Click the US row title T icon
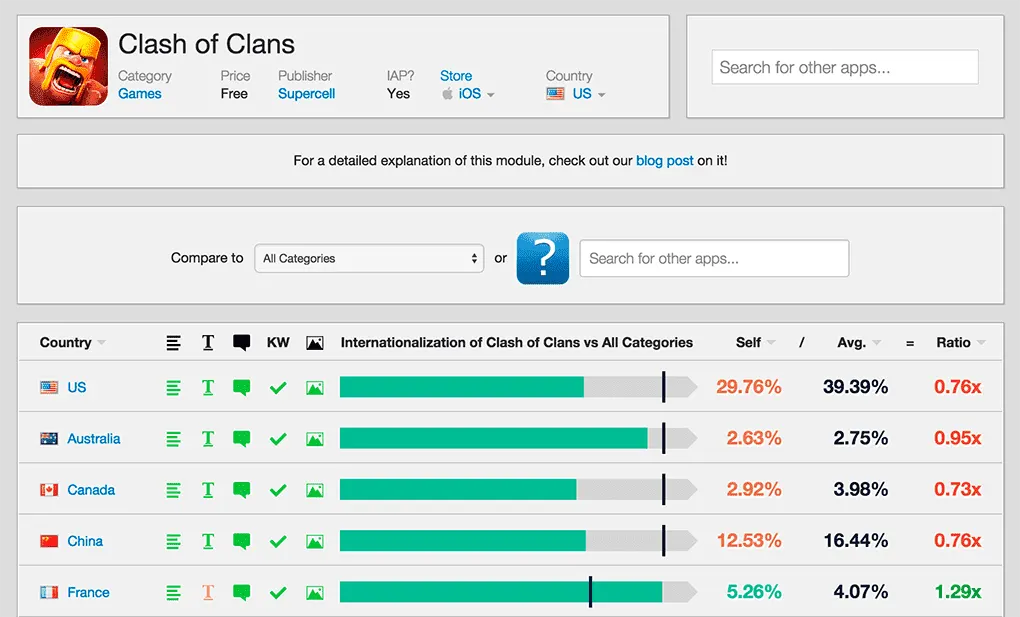Viewport: 1020px width, 617px height. coord(208,388)
